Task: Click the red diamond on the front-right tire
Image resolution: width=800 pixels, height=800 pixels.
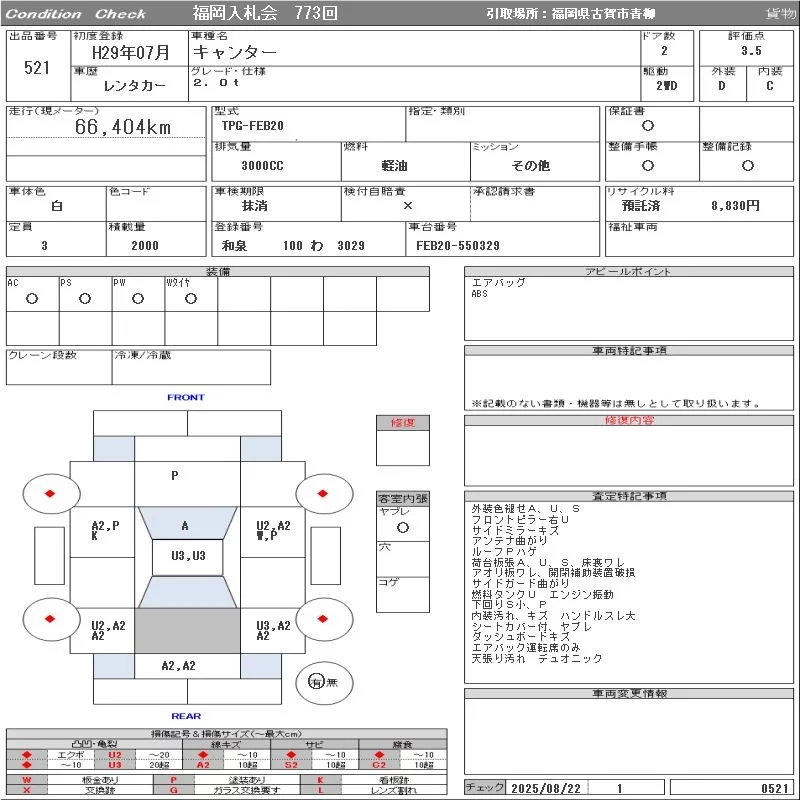Action: pyautogui.click(x=322, y=493)
